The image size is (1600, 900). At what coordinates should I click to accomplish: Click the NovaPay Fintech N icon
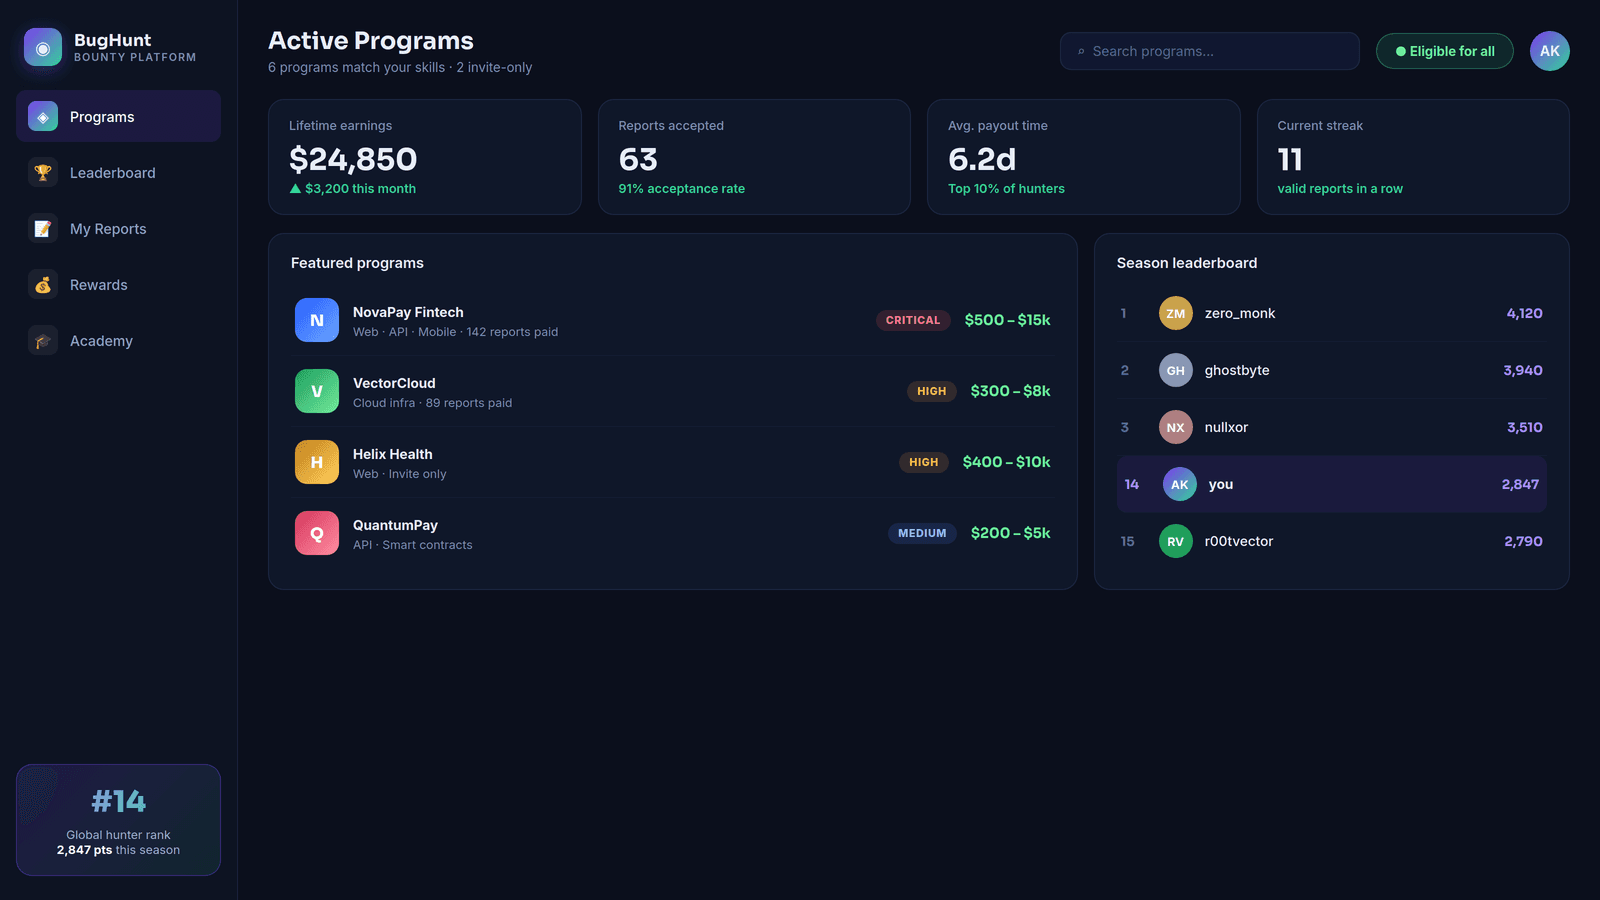pos(317,320)
